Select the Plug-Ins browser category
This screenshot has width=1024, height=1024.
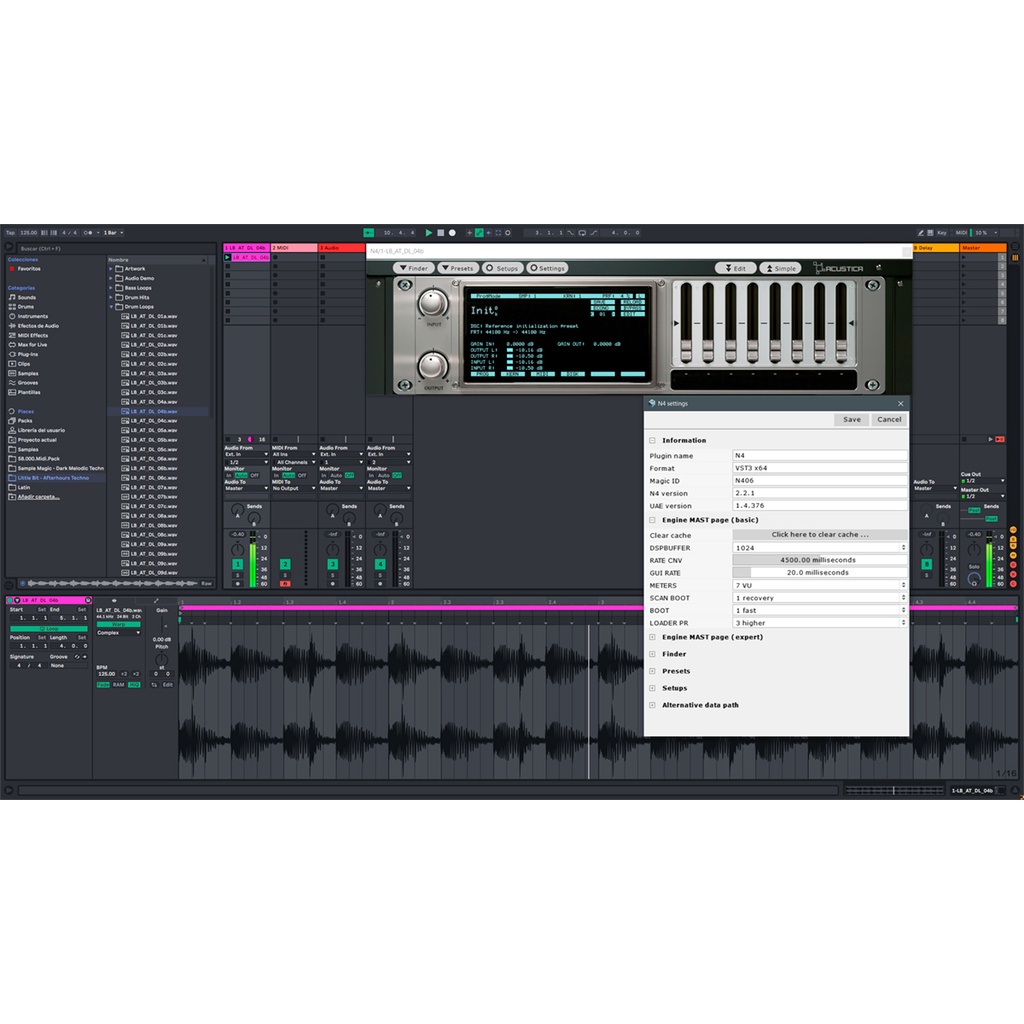28,354
